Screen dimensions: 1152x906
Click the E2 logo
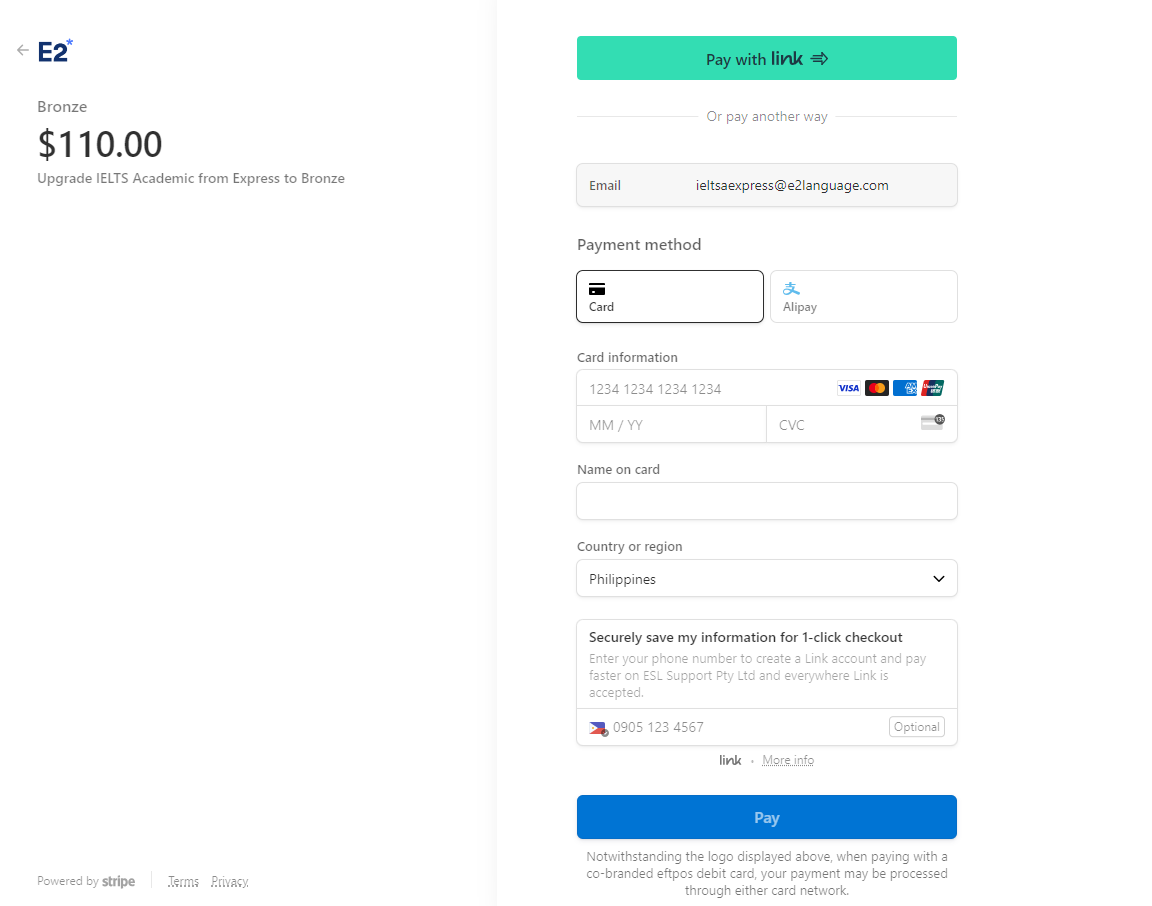click(x=55, y=51)
